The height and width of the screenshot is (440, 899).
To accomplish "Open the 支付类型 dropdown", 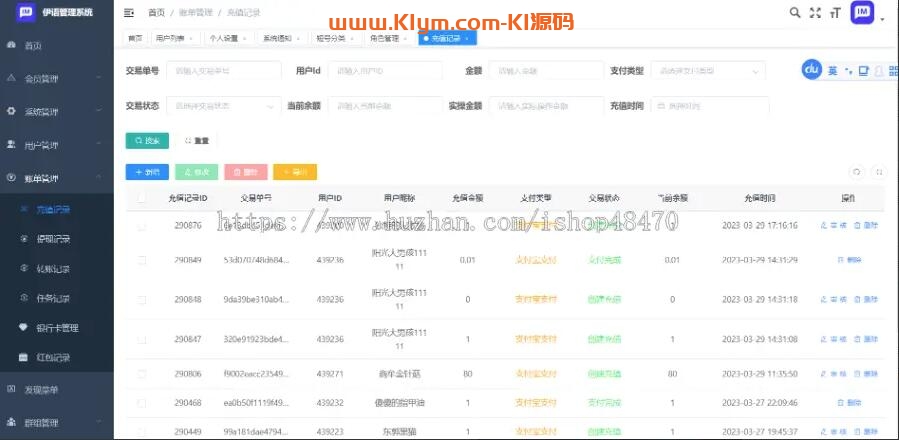I will click(x=708, y=71).
